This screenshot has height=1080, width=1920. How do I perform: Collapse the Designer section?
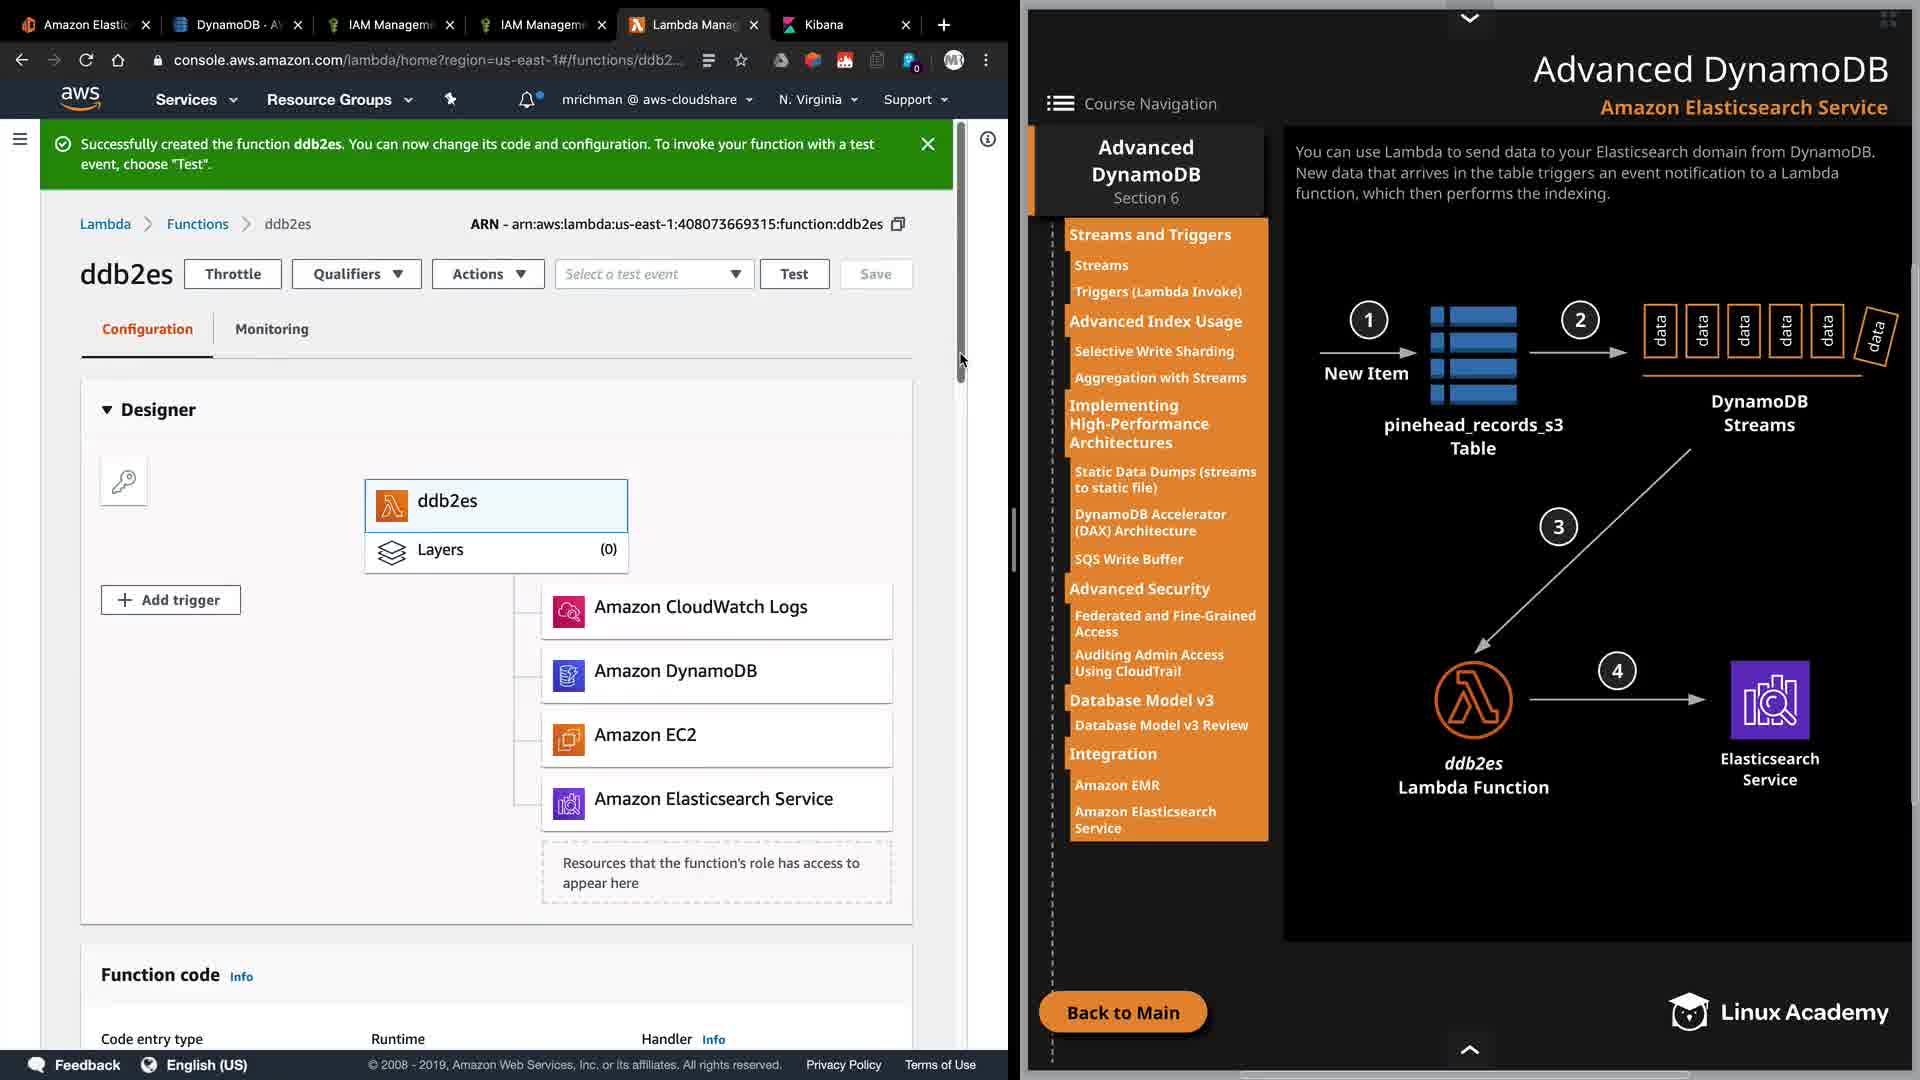click(x=107, y=410)
